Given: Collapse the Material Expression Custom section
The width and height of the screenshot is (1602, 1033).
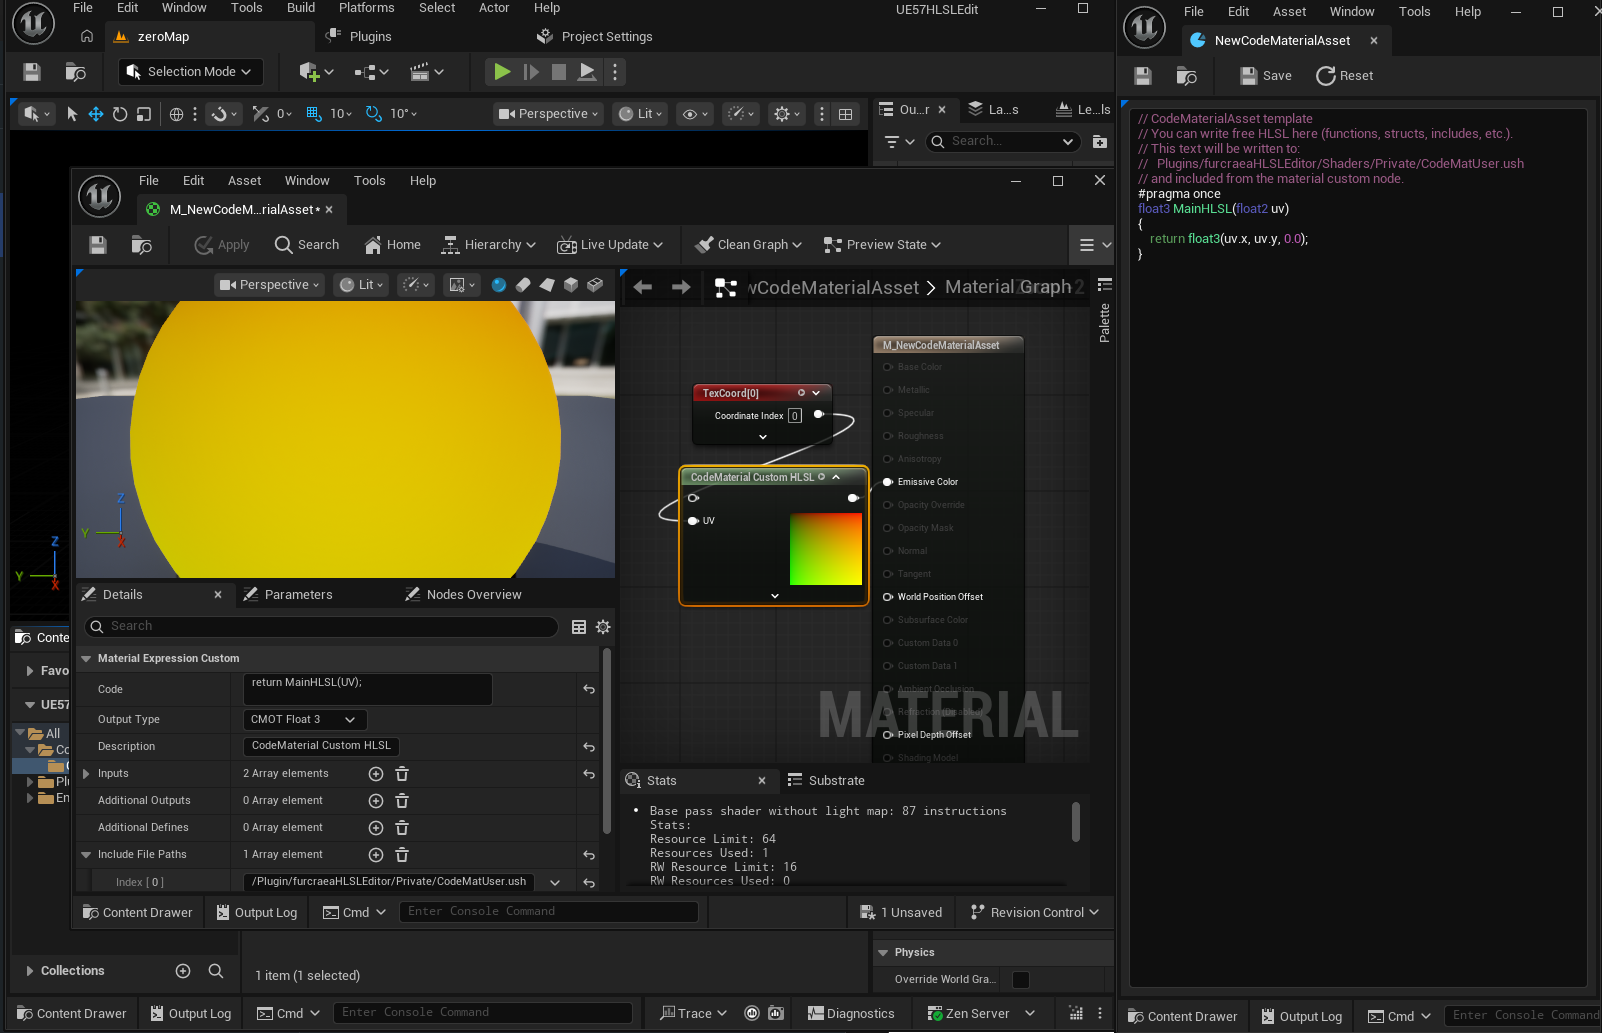Looking at the screenshot, I should coord(87,659).
